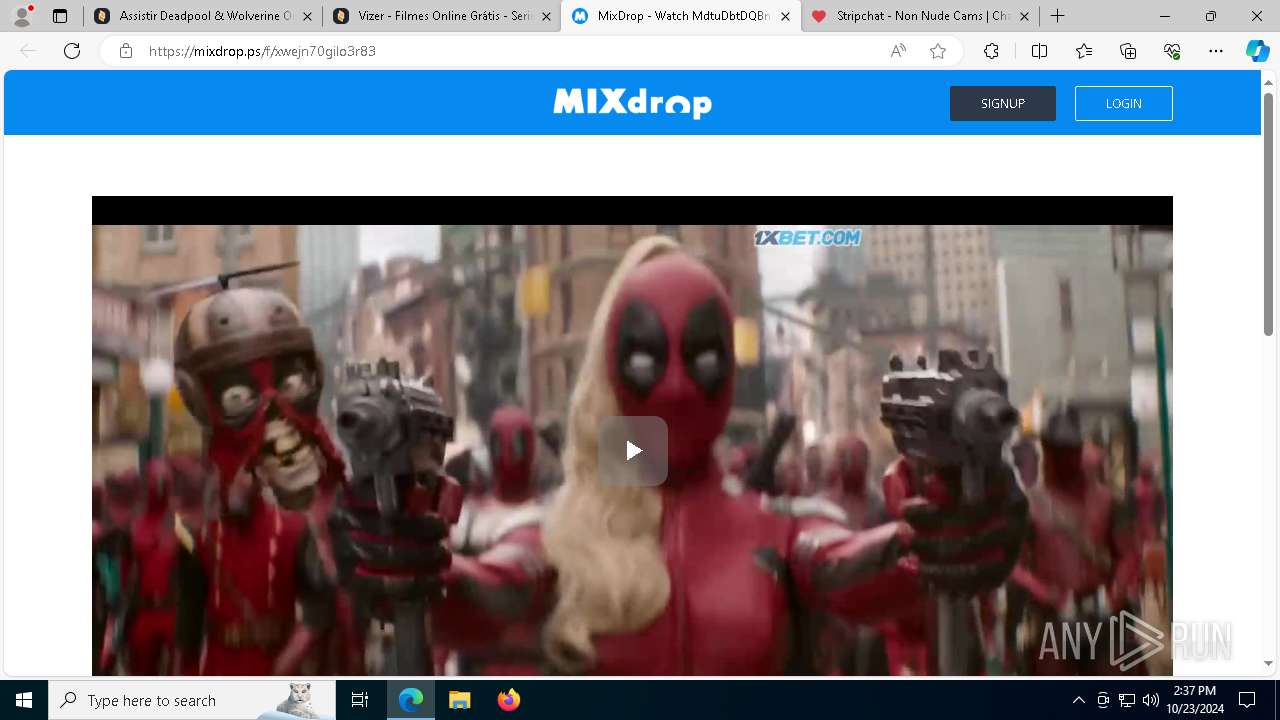Add page to favorites star
1280x720 pixels.
tap(938, 51)
